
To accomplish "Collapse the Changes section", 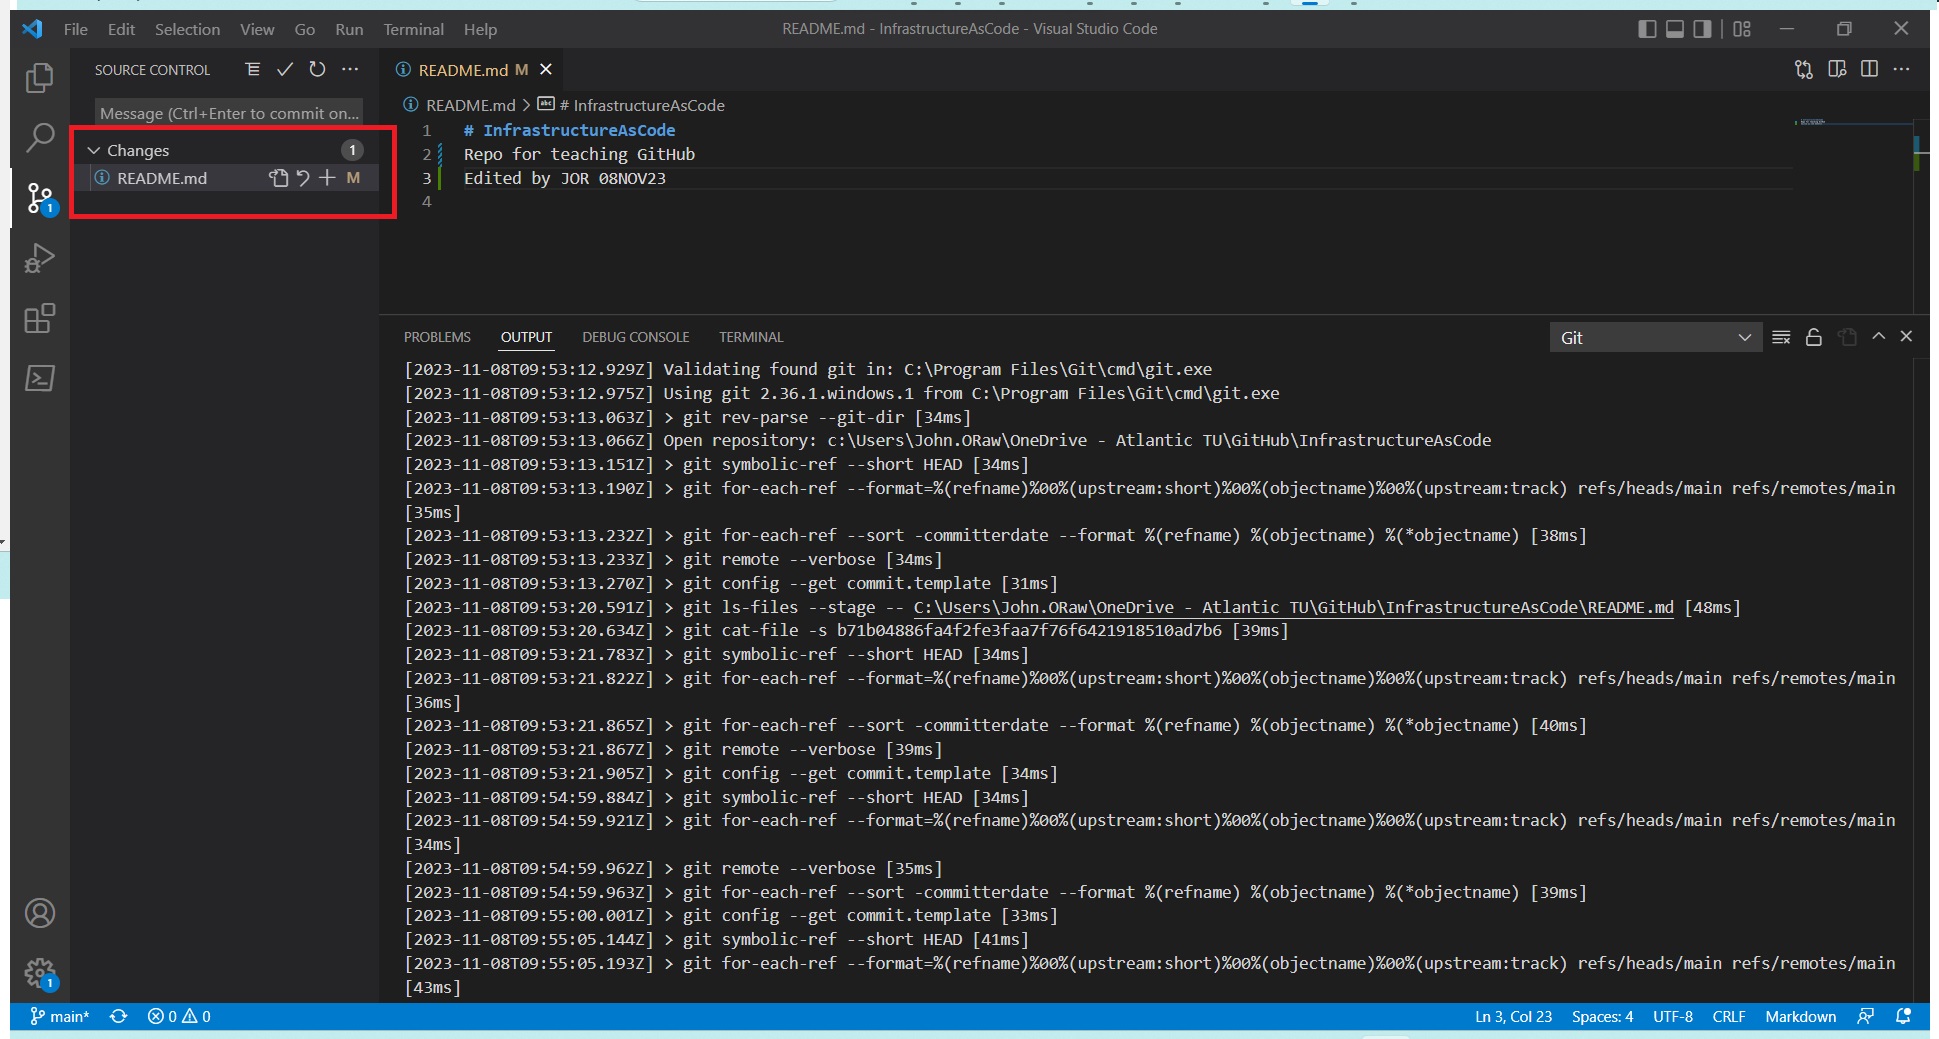I will point(94,150).
